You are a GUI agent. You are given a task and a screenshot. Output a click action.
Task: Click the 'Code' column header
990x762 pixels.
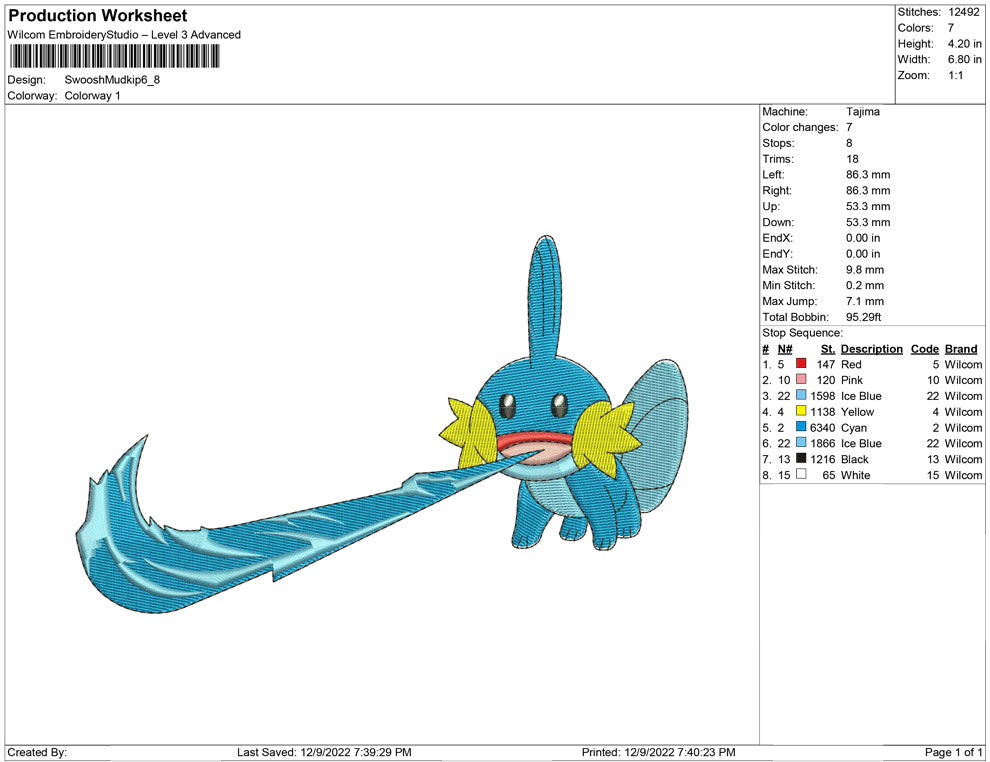pos(924,348)
